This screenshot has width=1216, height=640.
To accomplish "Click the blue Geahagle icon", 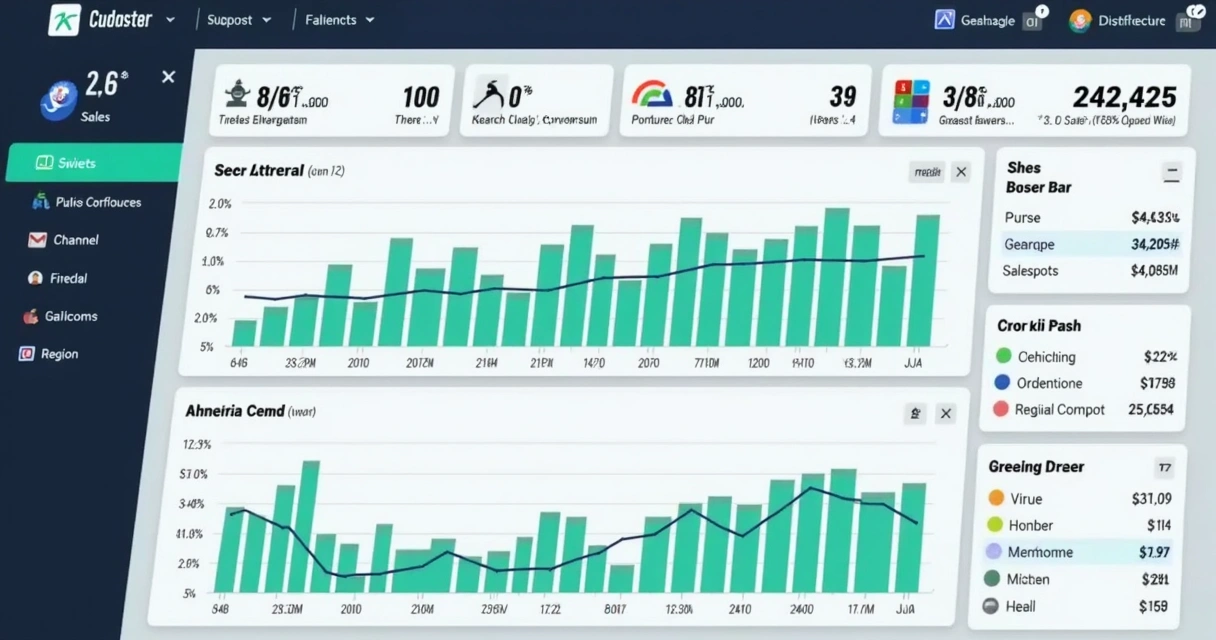I will coord(944,19).
